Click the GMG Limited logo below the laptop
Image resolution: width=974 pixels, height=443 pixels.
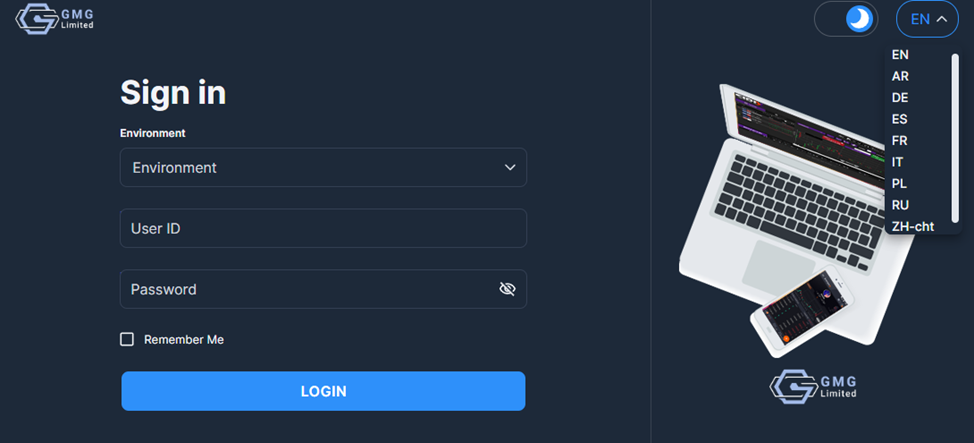click(x=813, y=386)
